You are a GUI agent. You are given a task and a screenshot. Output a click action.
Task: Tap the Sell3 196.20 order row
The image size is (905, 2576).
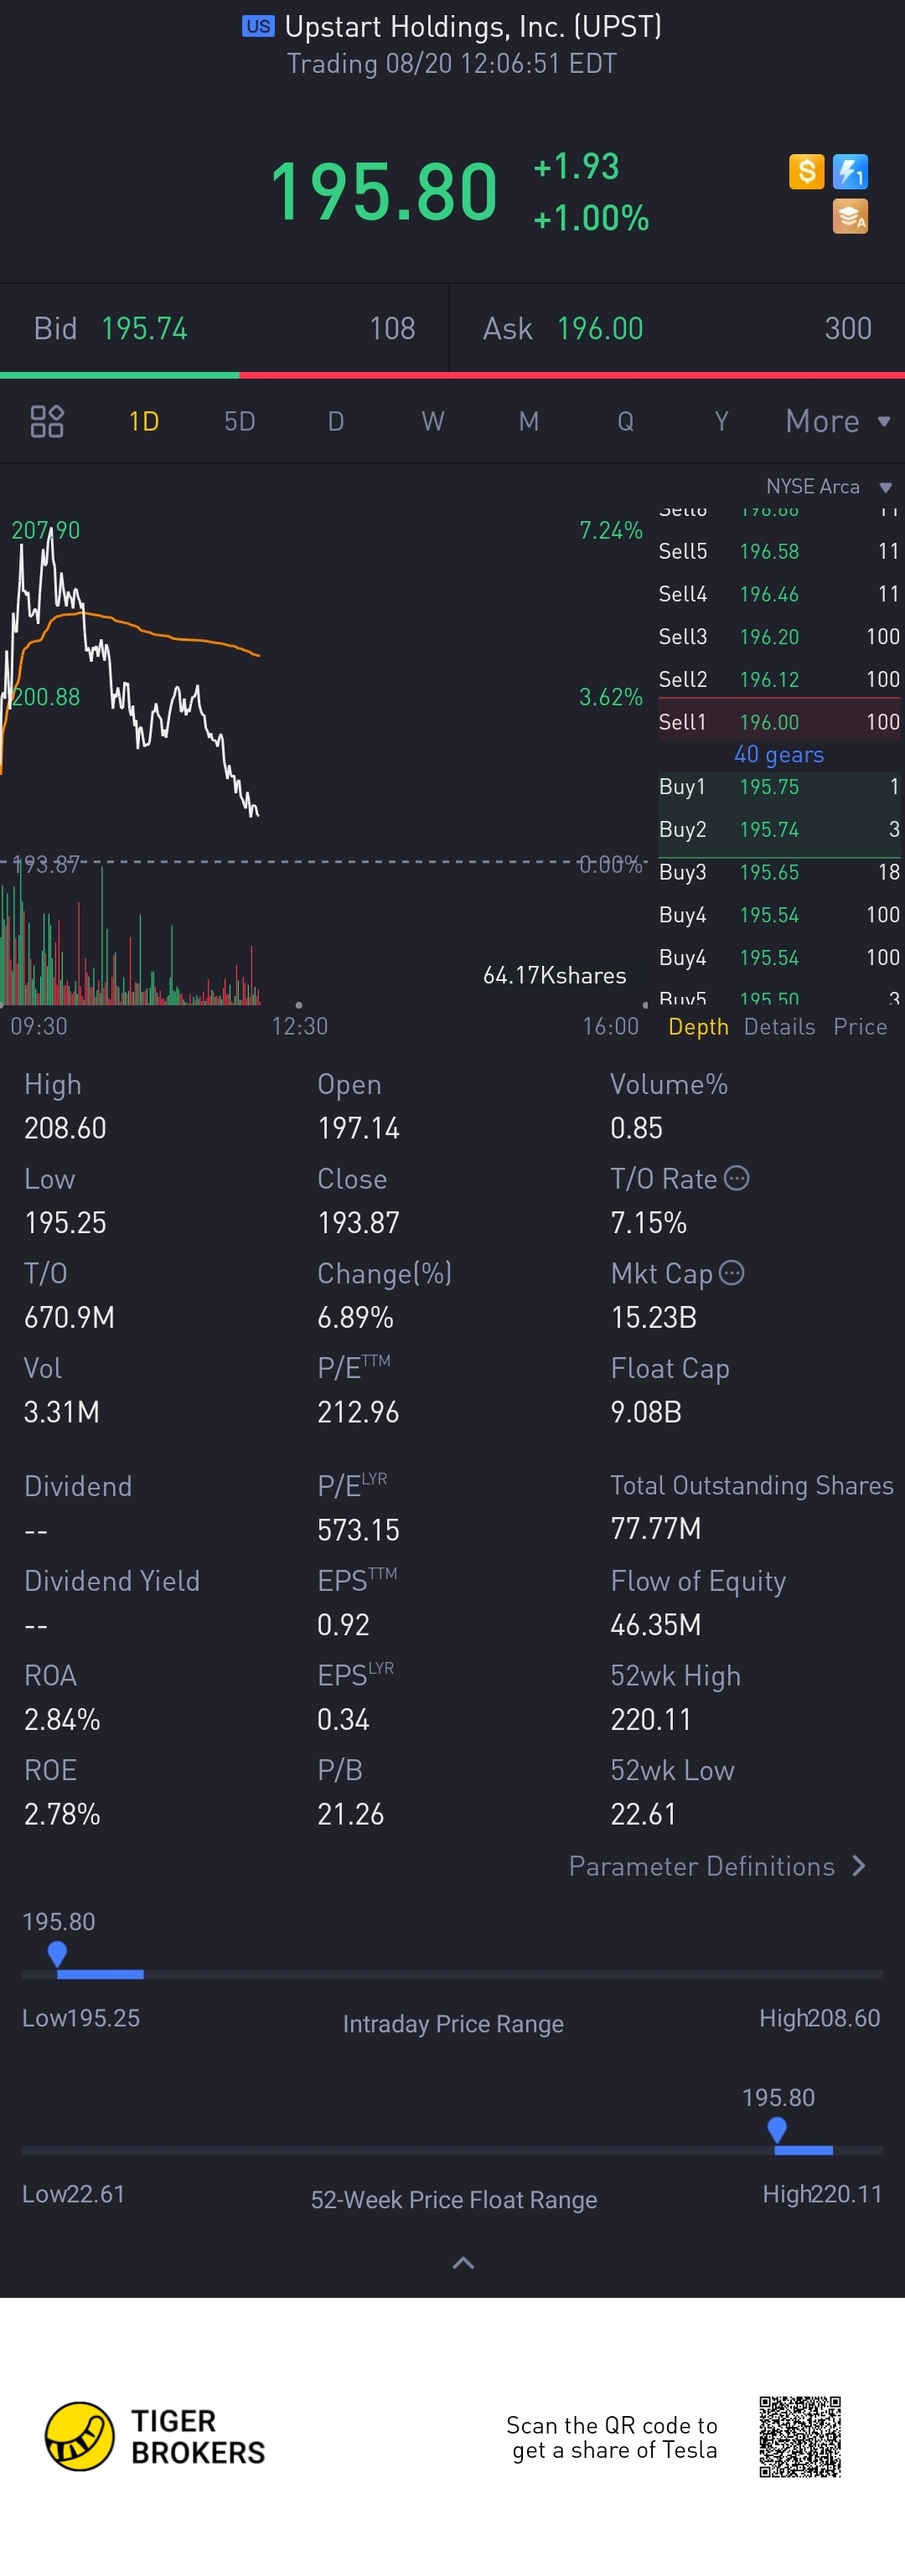[x=779, y=636]
